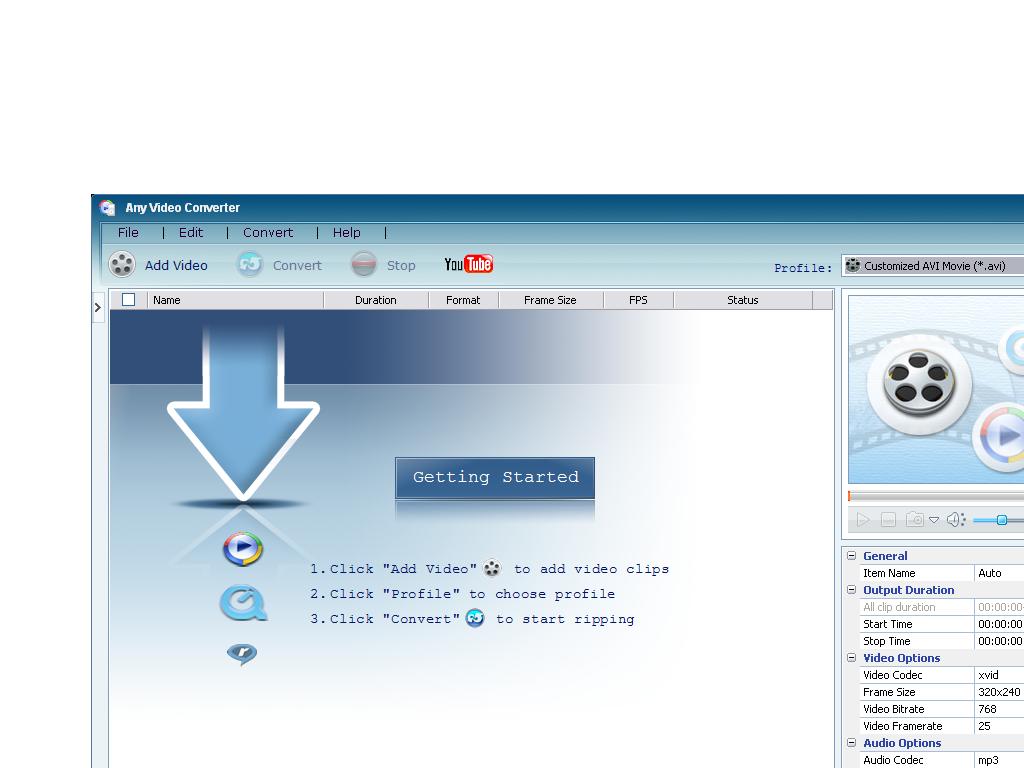Change the Video Bitrate value 768

point(999,709)
